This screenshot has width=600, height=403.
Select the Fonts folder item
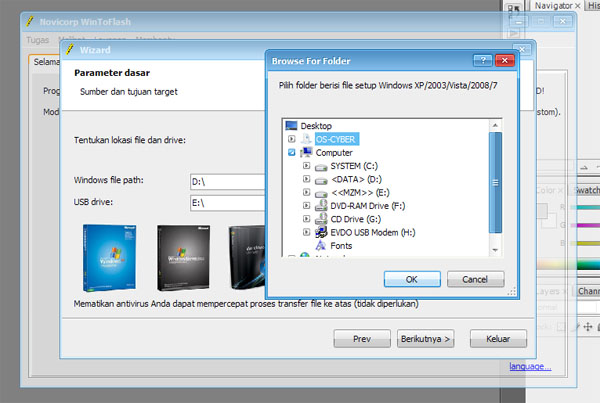[x=341, y=246]
